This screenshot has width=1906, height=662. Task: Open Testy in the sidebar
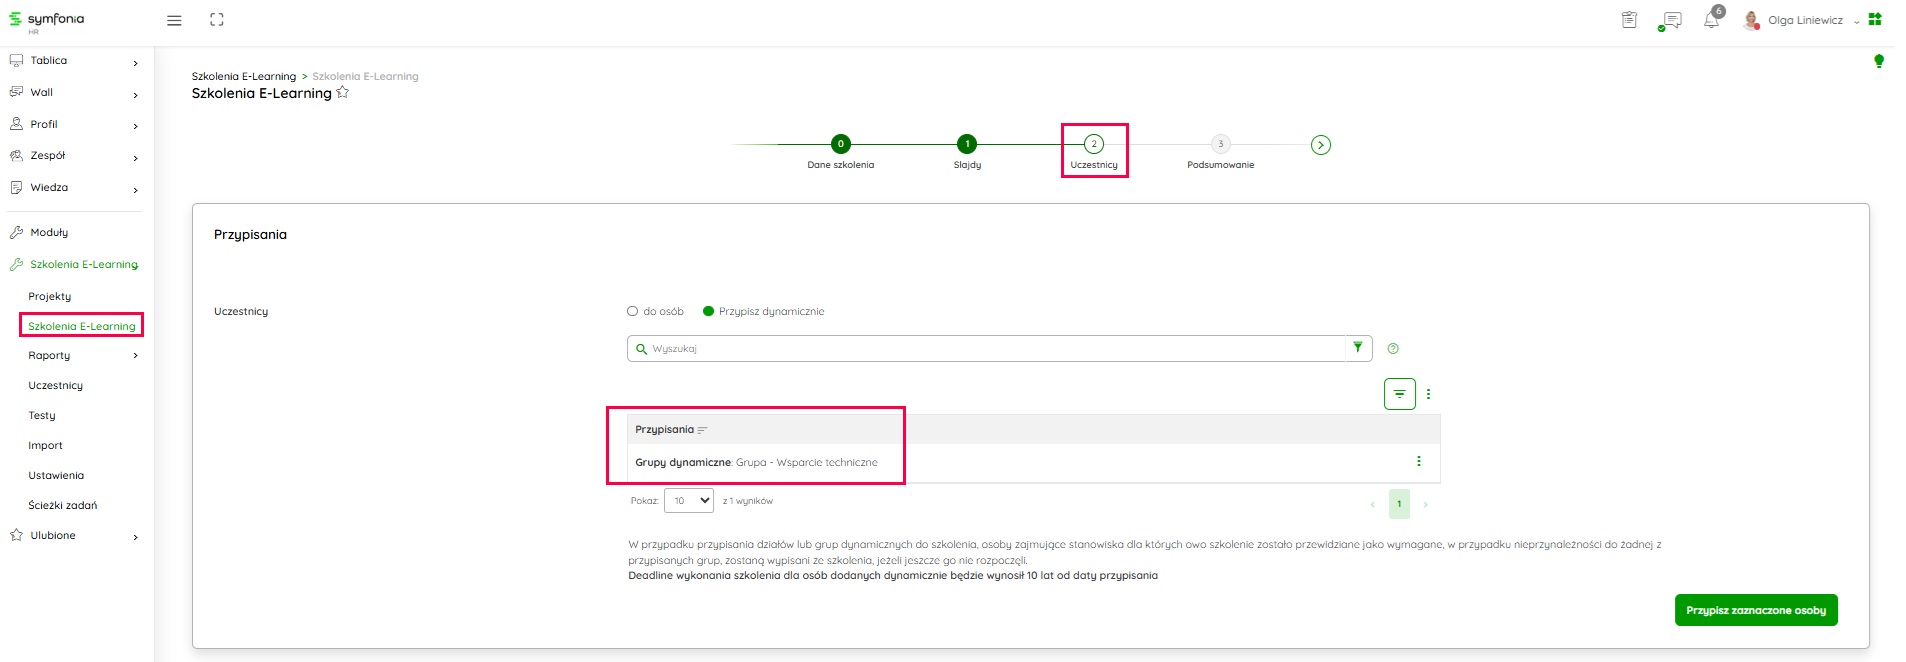[42, 415]
